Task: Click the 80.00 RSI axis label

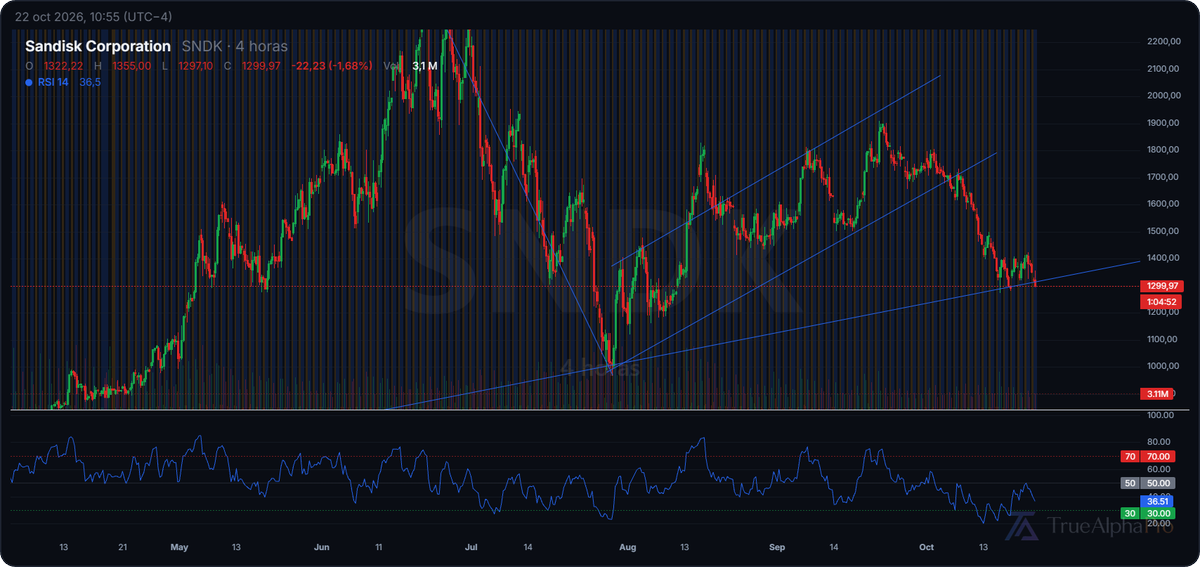Action: tap(1158, 441)
